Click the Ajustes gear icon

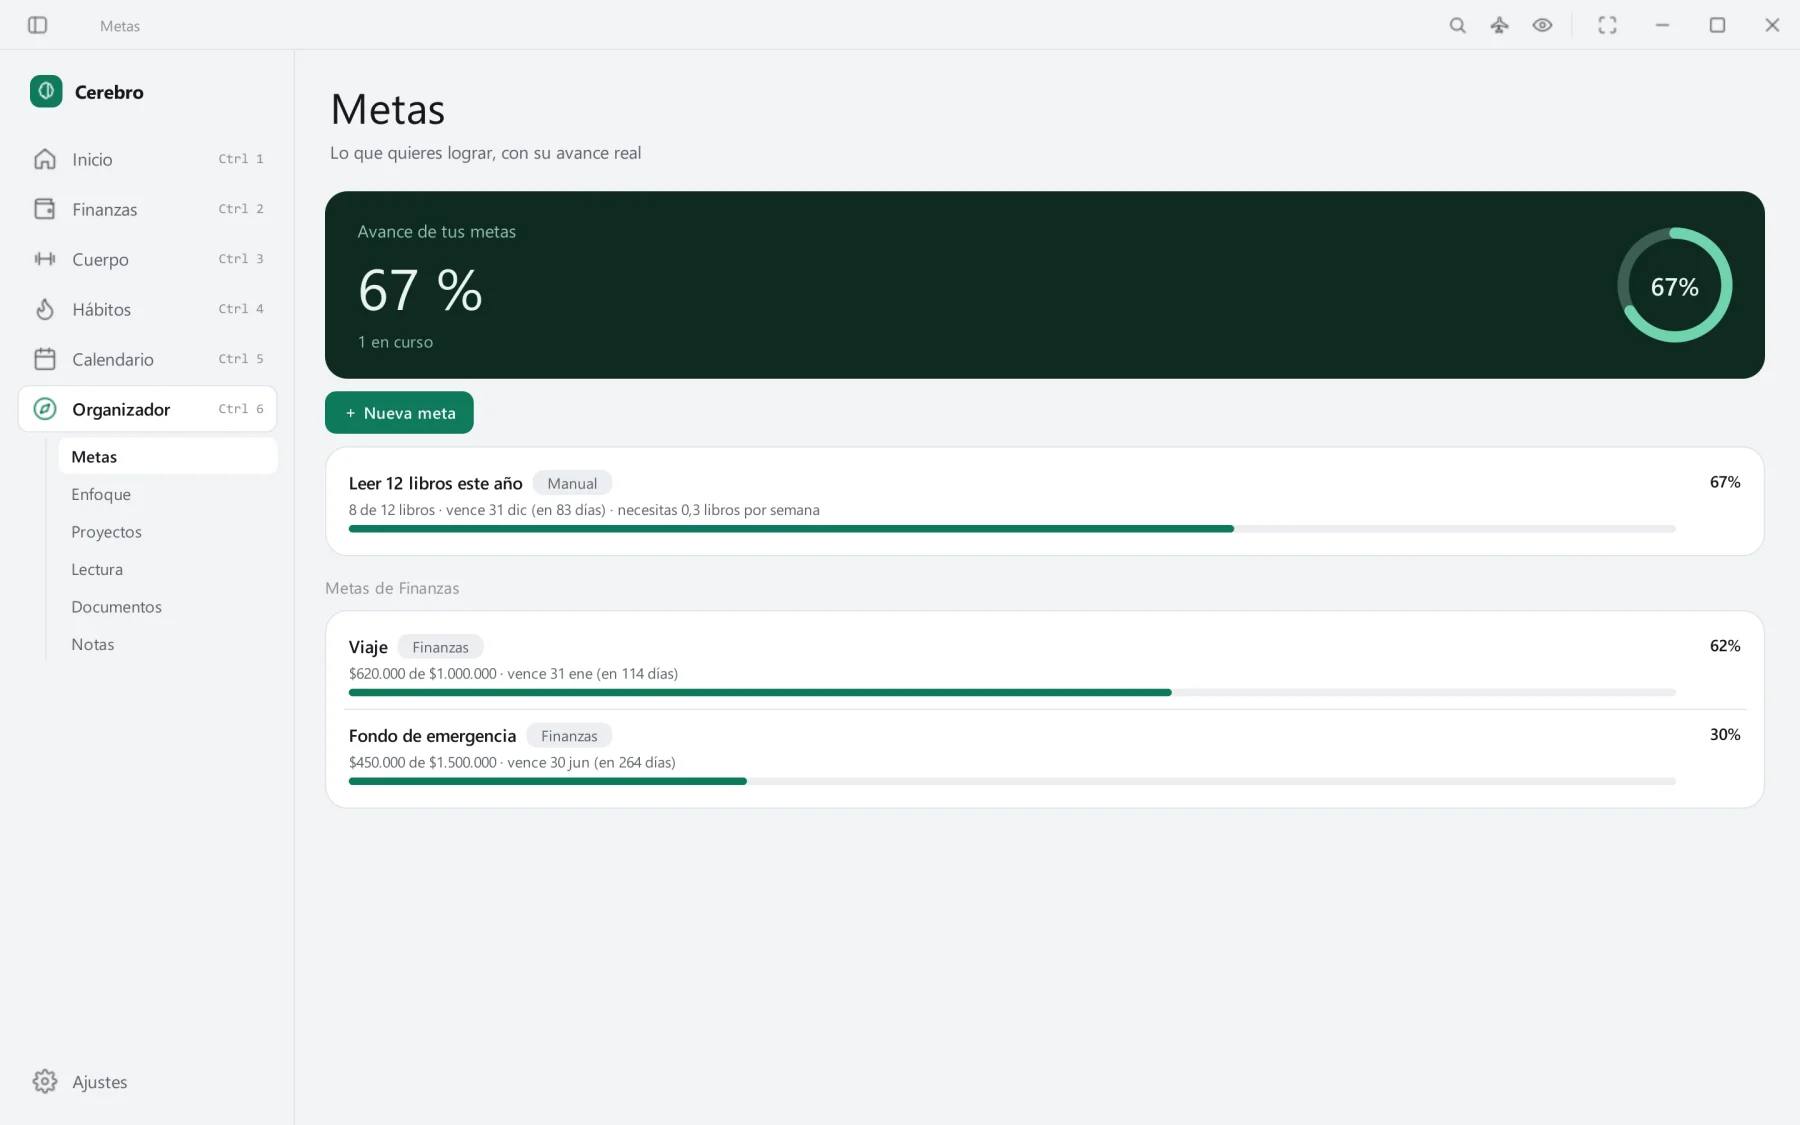(45, 1081)
